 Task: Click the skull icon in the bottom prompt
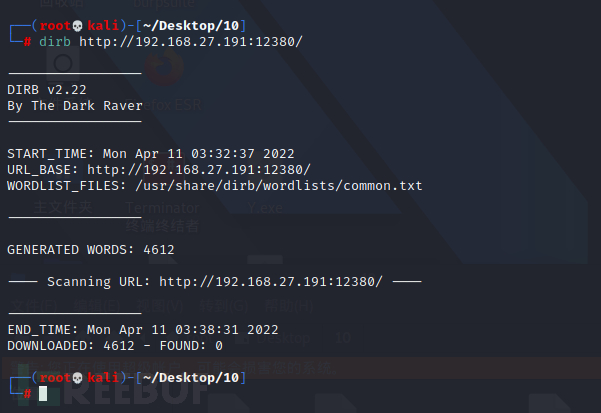79,377
